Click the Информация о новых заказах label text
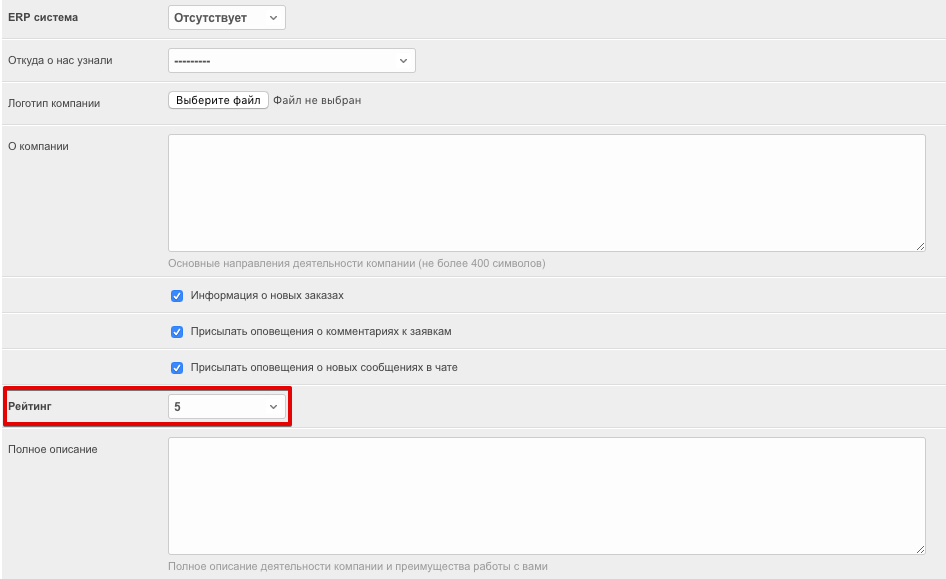946x579 pixels. tap(267, 296)
